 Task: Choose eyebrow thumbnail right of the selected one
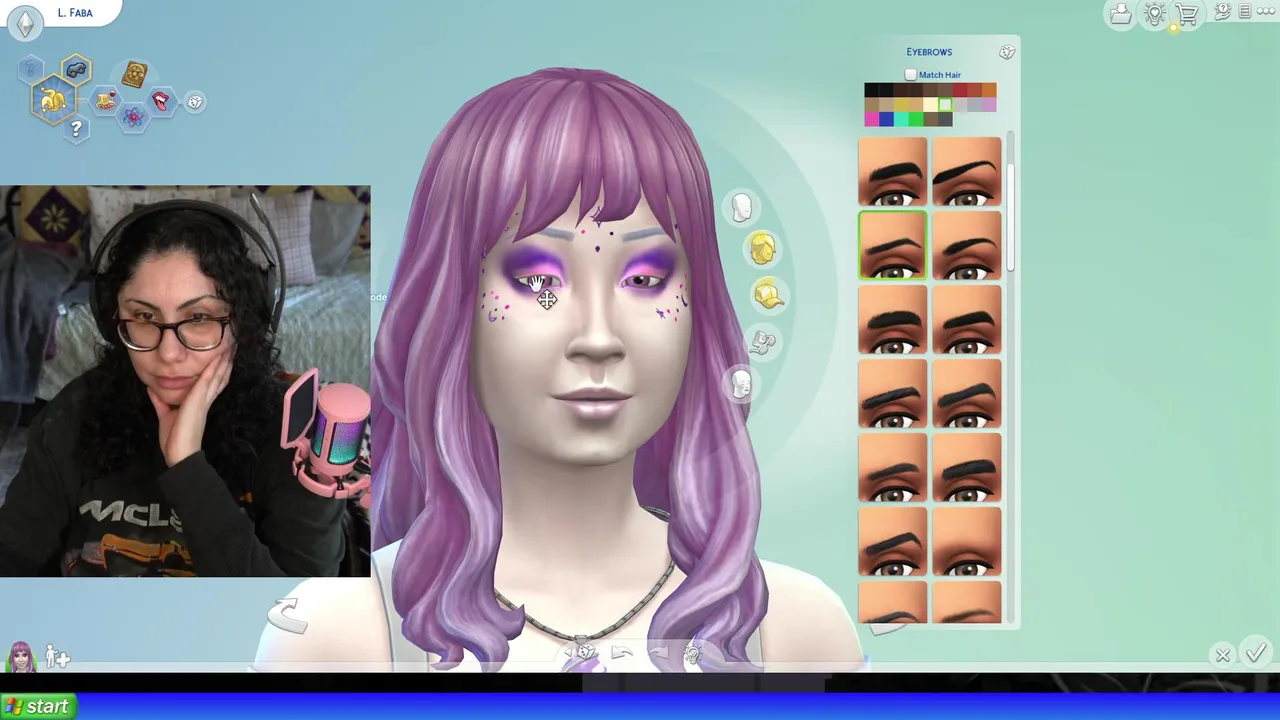point(967,246)
